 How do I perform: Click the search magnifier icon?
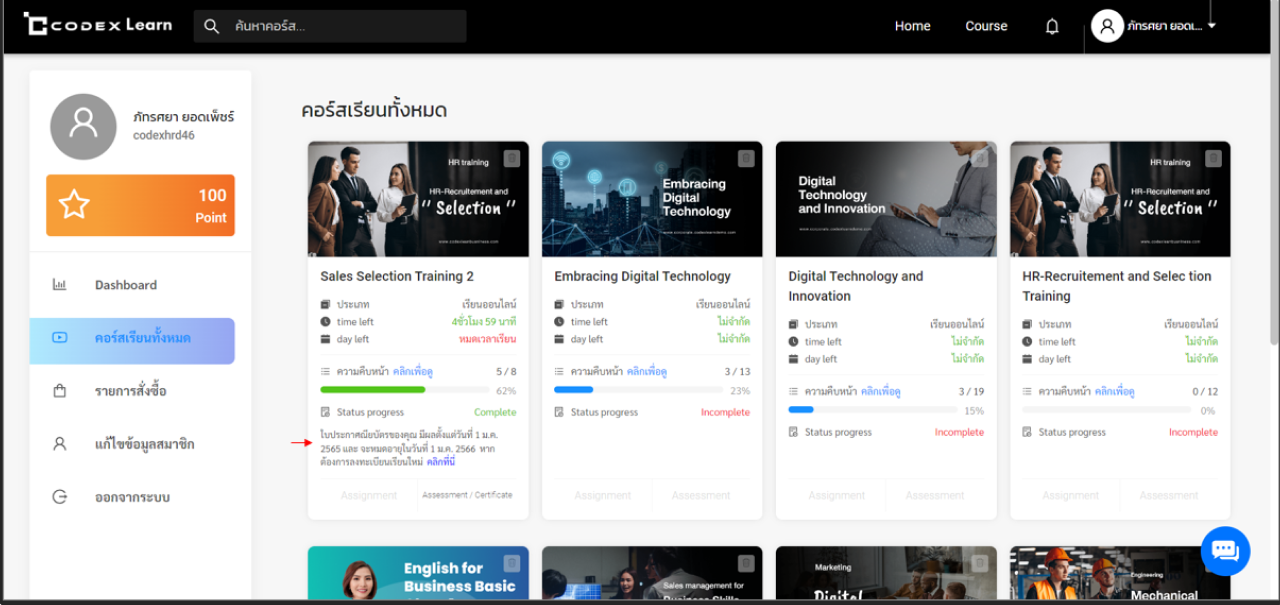pos(211,27)
